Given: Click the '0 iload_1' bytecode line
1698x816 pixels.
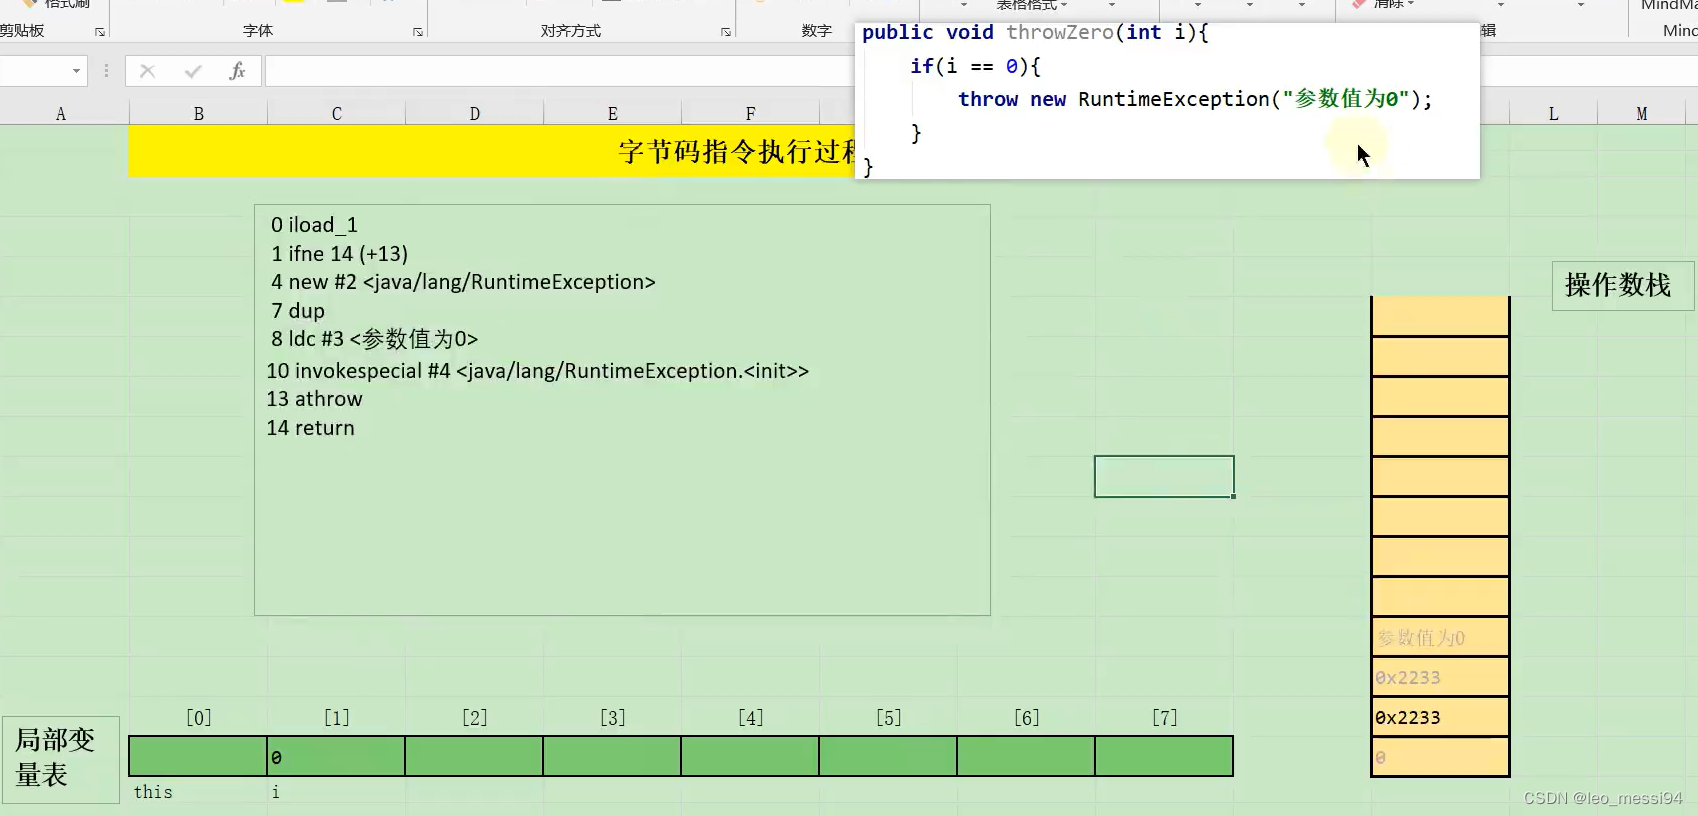Looking at the screenshot, I should [314, 225].
